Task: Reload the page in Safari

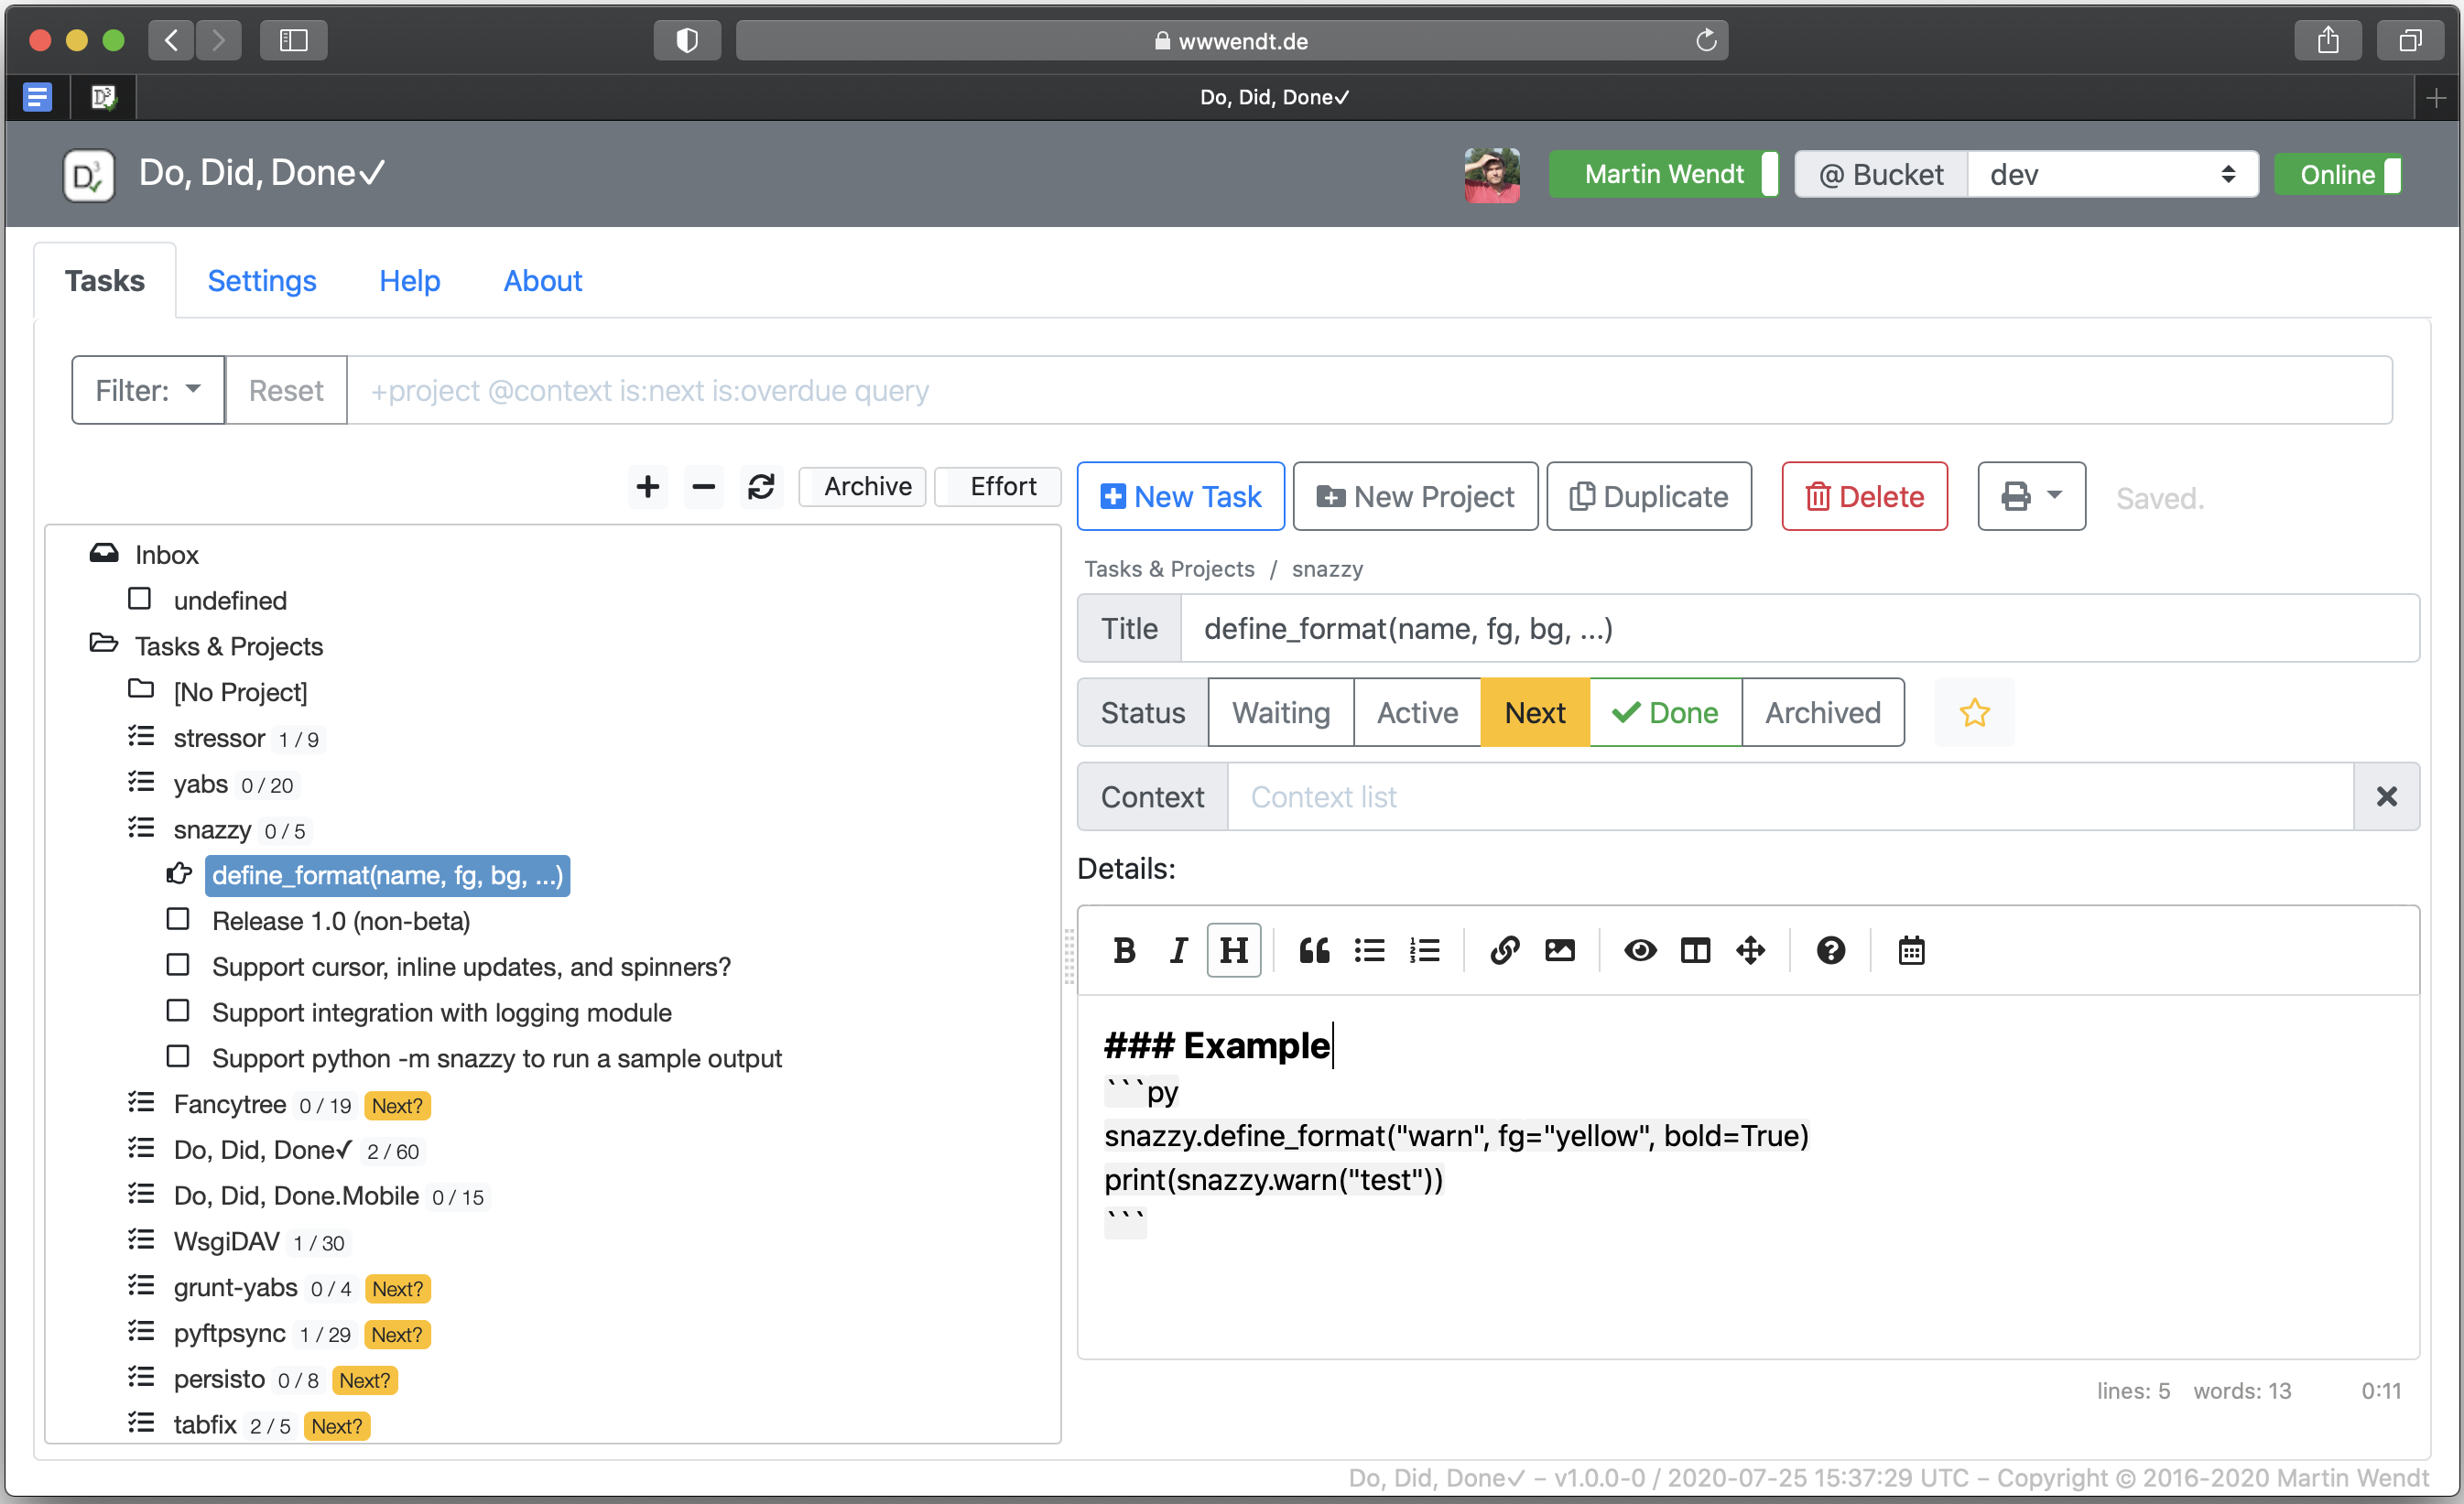Action: [x=1706, y=40]
